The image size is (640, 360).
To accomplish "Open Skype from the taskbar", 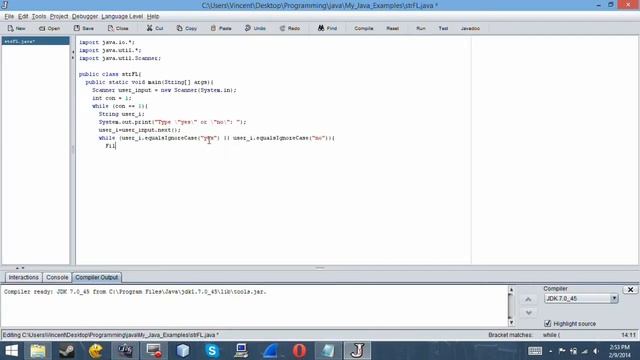I will 212,351.
